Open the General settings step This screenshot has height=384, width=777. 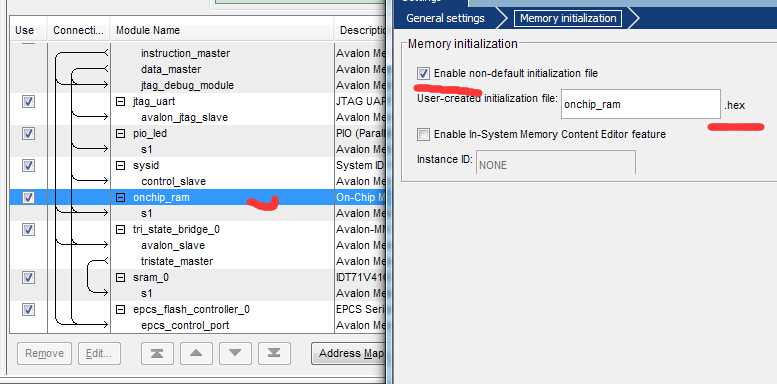pyautogui.click(x=445, y=18)
